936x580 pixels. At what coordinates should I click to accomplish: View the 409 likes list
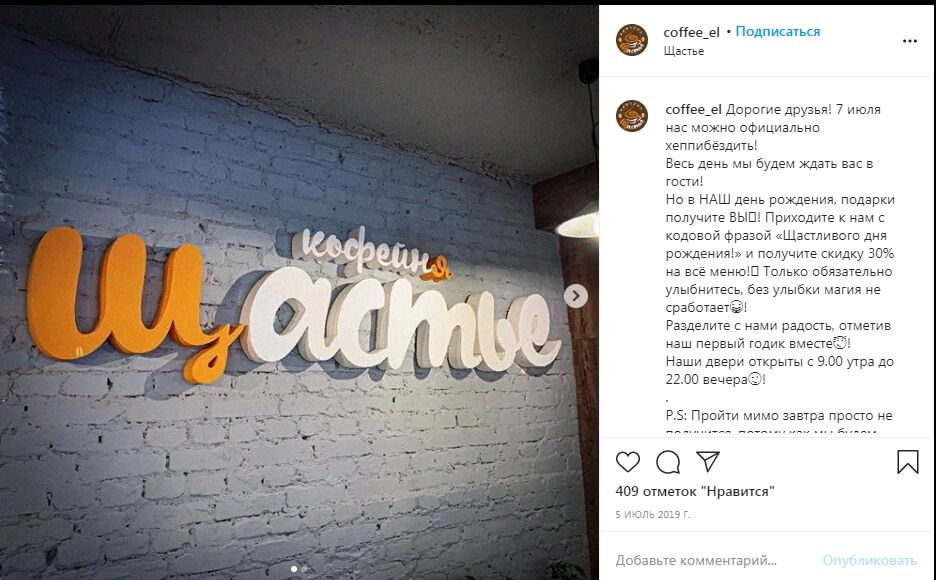[x=695, y=491]
